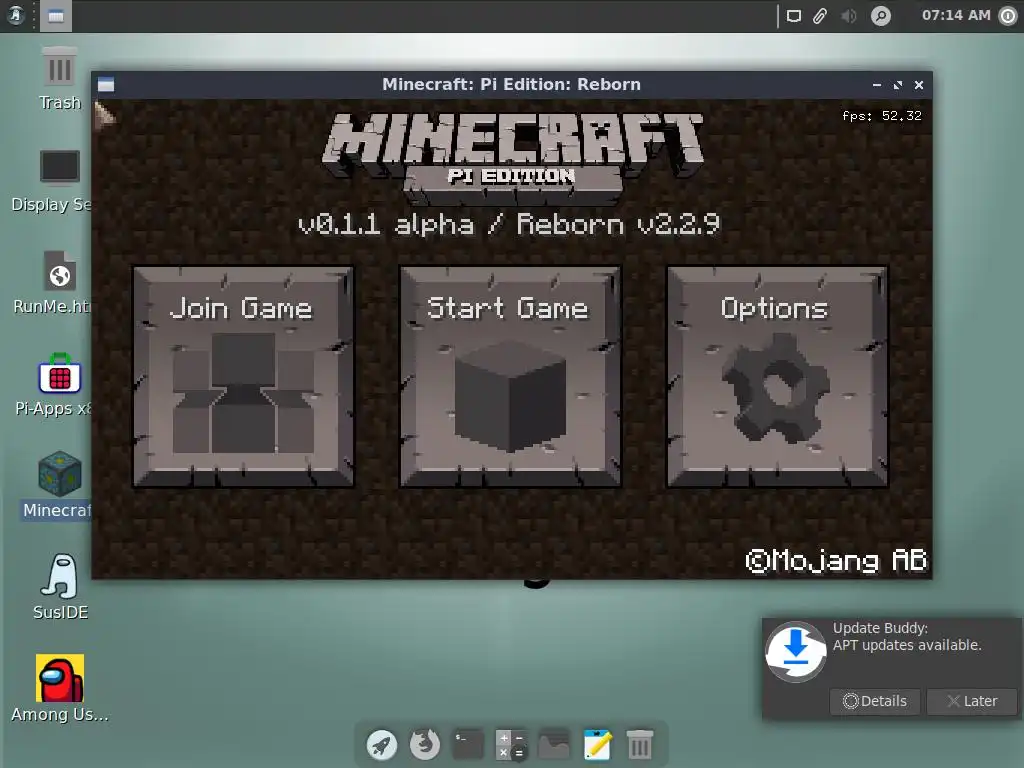The width and height of the screenshot is (1024, 768).
Task: Maximize the Minecraft Pi Edition window
Action: [898, 85]
